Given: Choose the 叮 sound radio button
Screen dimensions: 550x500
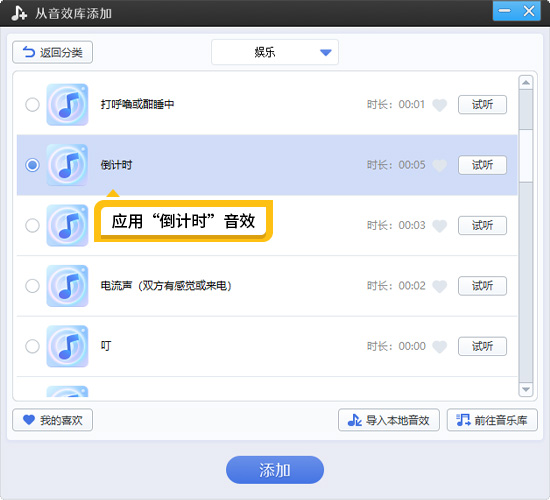Looking at the screenshot, I should pos(32,346).
